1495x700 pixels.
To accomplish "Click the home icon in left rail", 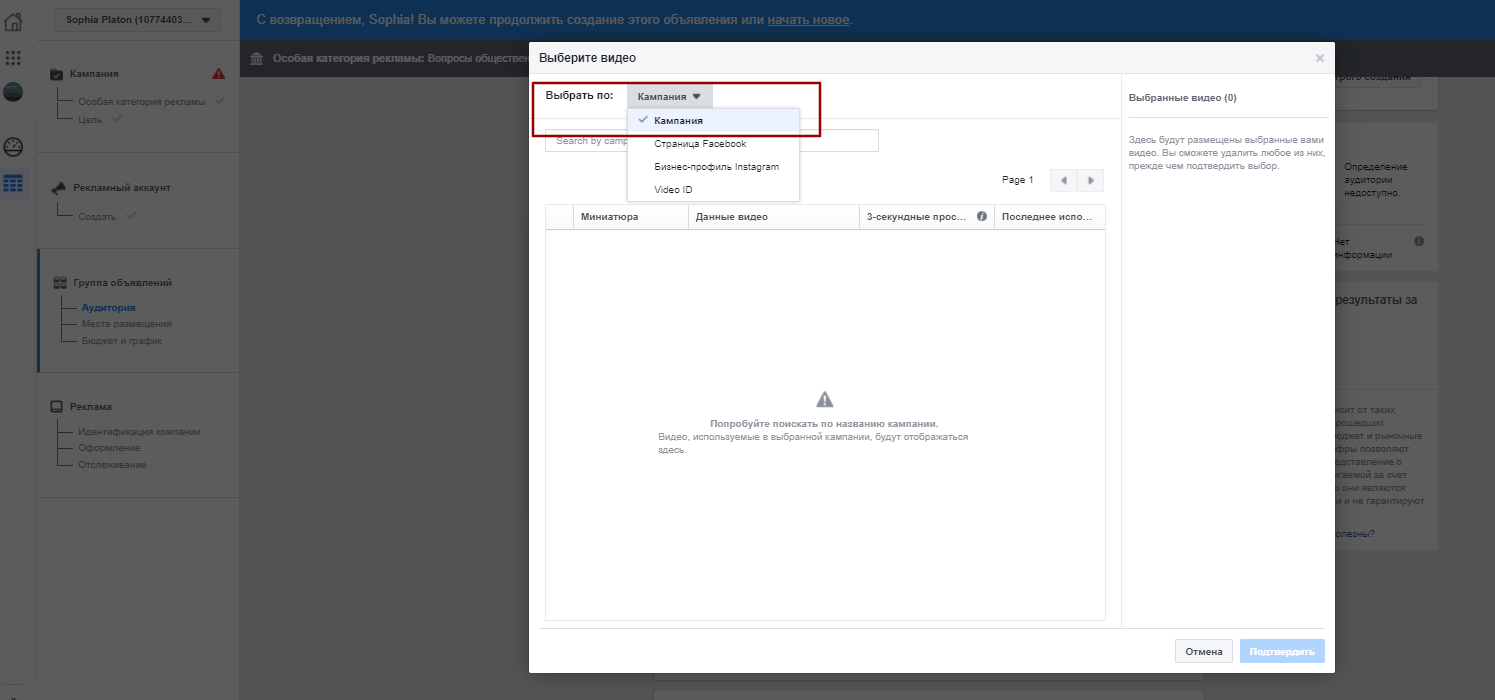I will coord(13,21).
